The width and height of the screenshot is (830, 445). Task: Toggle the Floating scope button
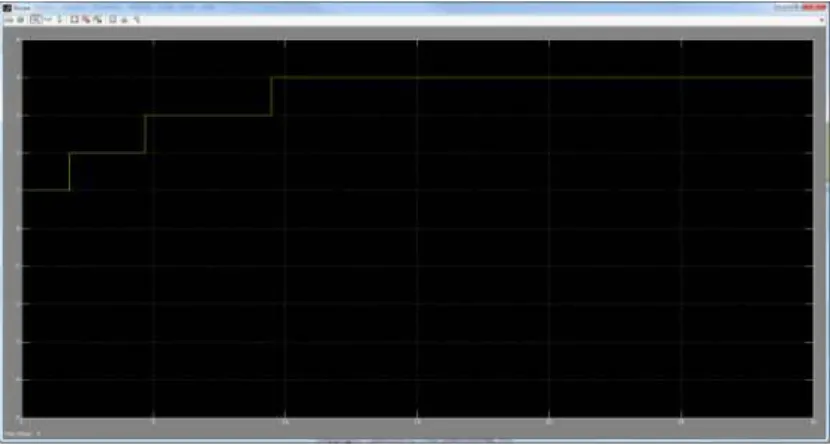point(112,20)
